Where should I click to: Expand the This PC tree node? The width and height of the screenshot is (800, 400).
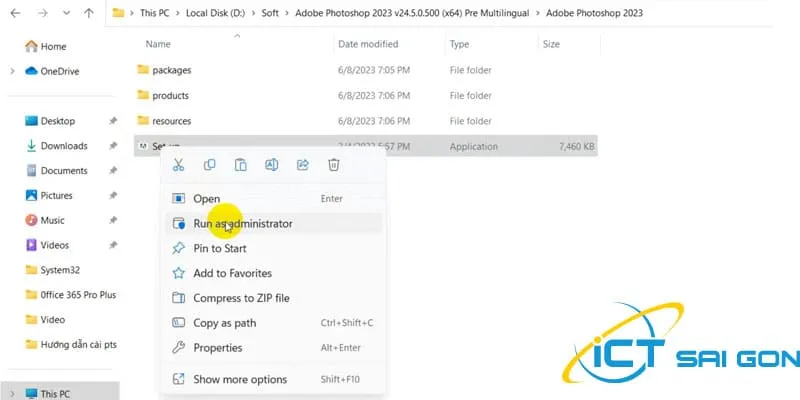12,394
